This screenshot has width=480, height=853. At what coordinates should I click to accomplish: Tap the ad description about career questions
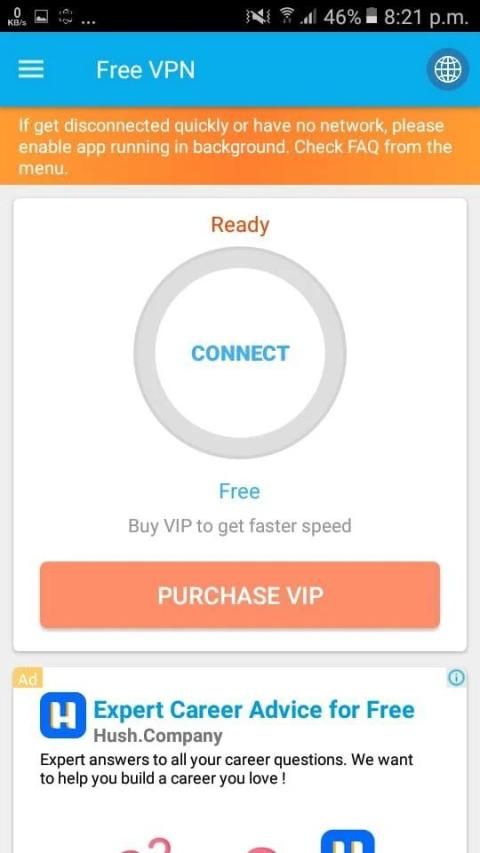(x=226, y=769)
